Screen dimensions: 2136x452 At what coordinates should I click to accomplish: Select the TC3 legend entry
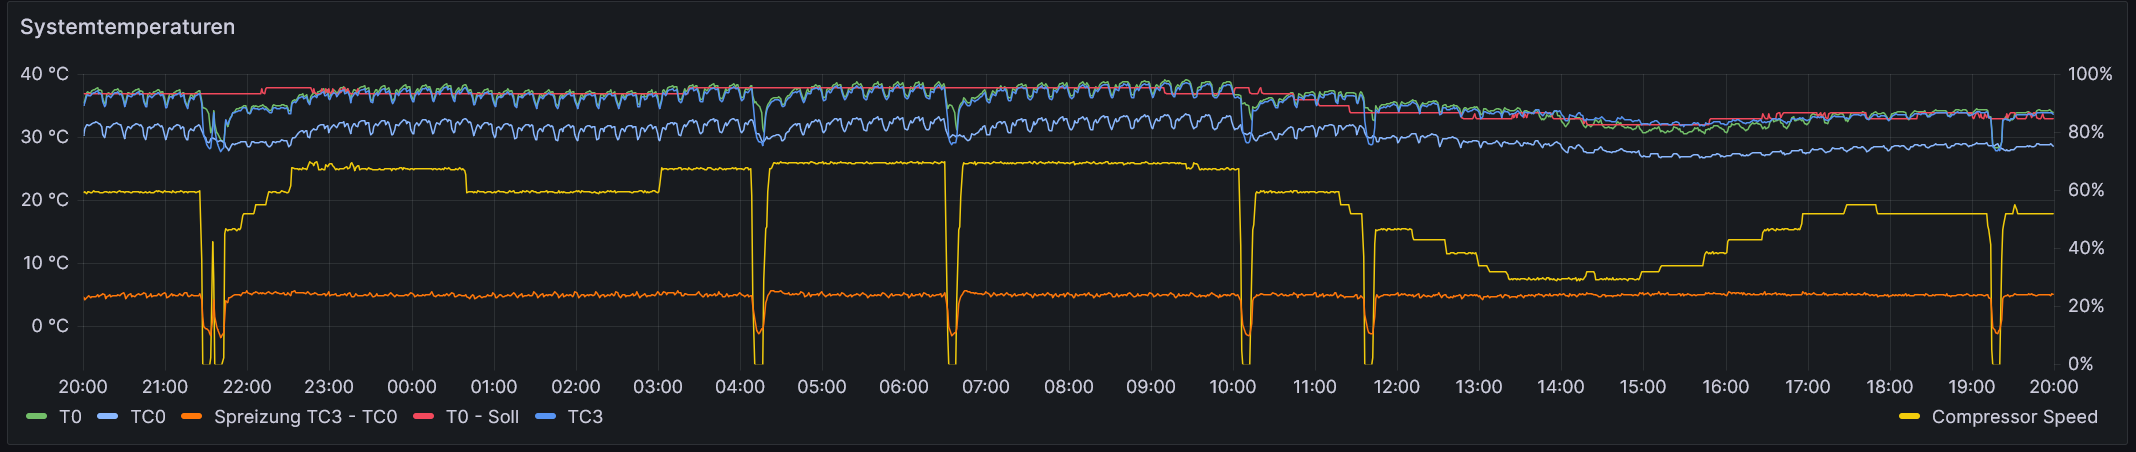click(x=585, y=417)
